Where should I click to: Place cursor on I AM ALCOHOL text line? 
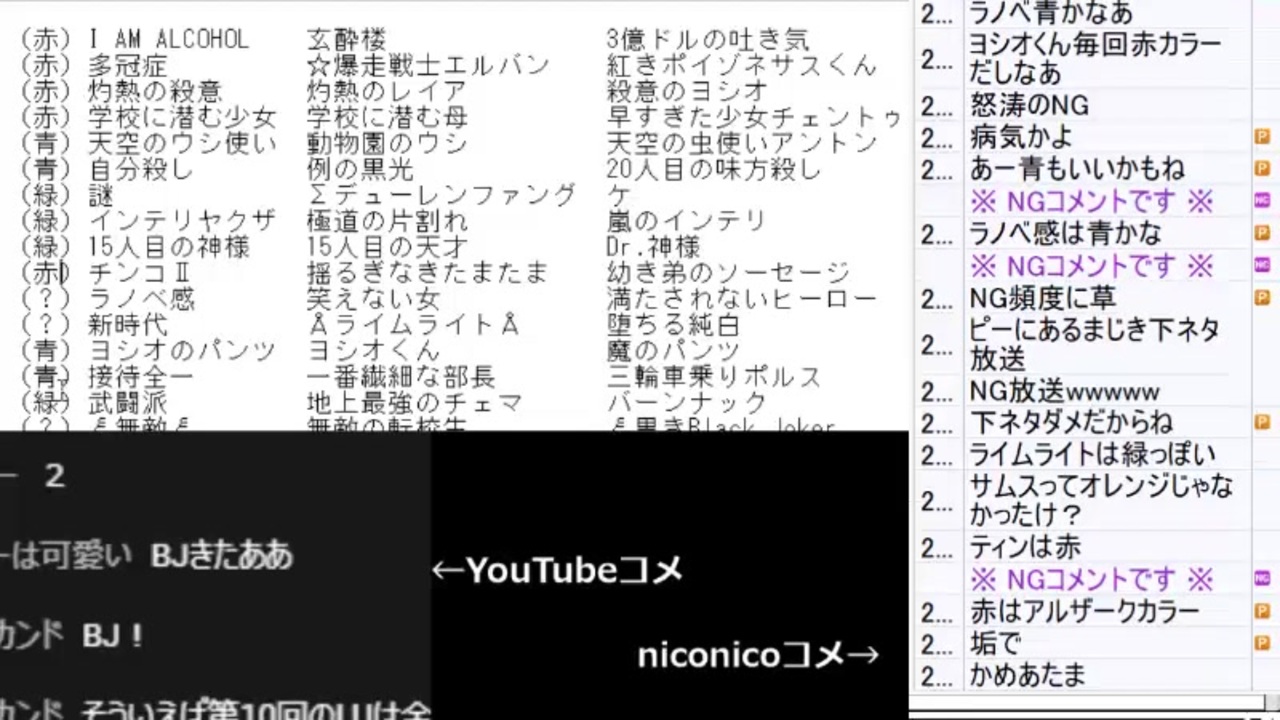click(168, 40)
